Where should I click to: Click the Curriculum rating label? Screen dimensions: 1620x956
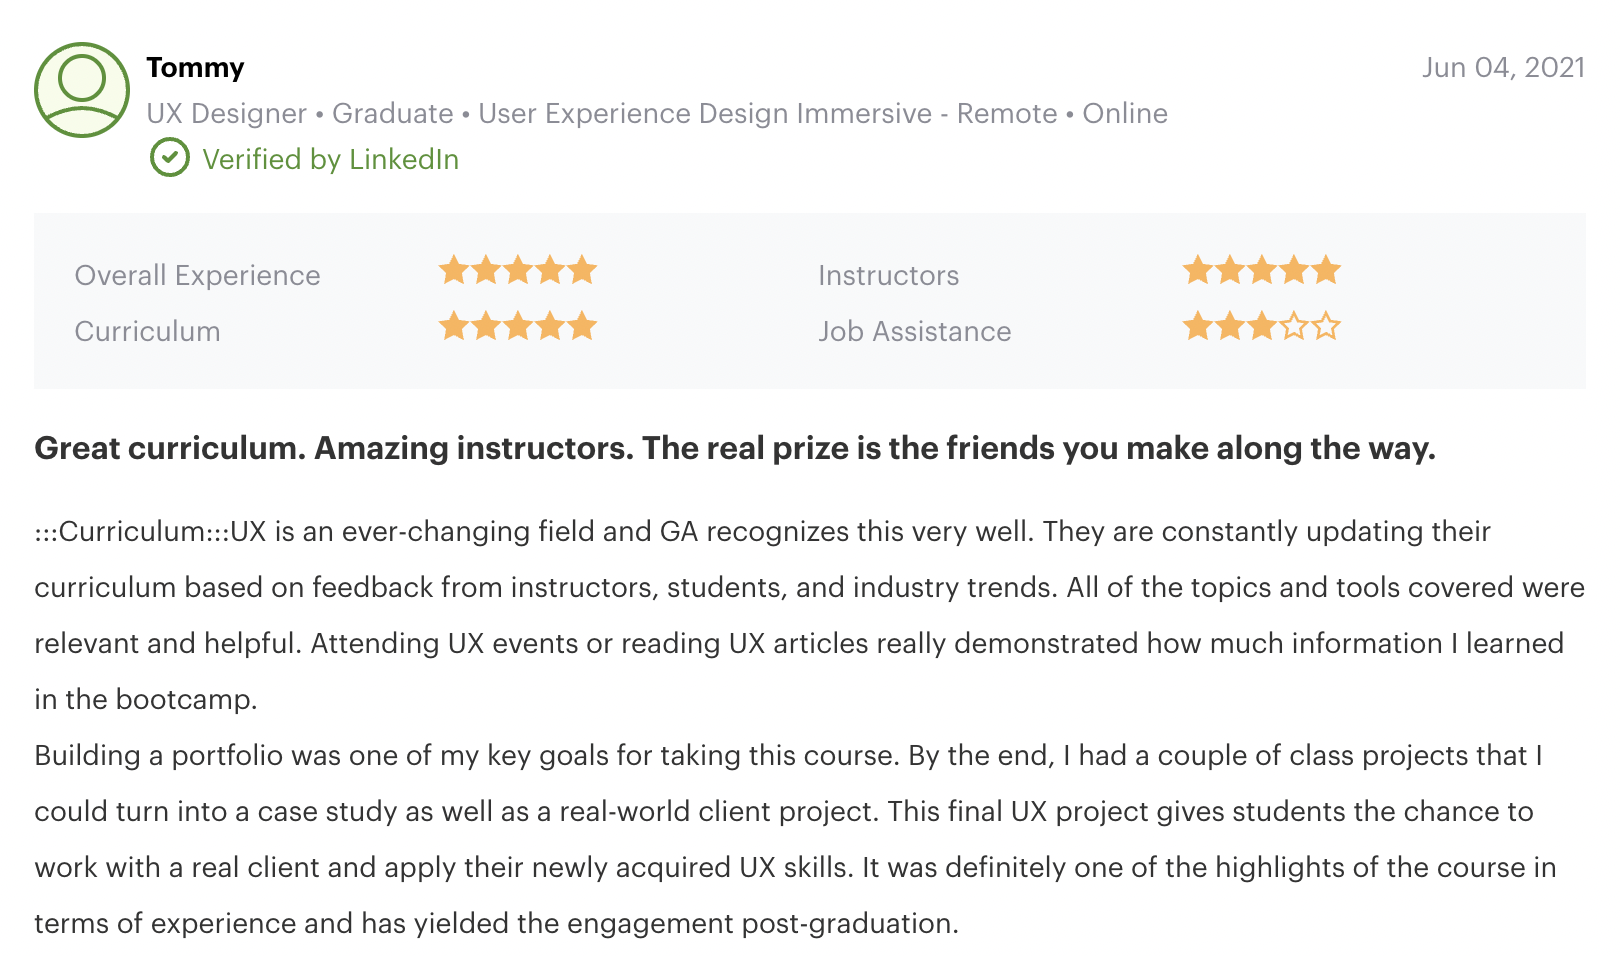pyautogui.click(x=148, y=331)
